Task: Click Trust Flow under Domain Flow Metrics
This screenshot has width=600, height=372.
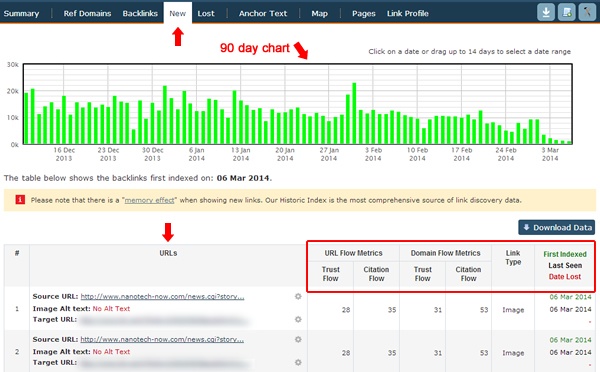Action: tap(422, 274)
